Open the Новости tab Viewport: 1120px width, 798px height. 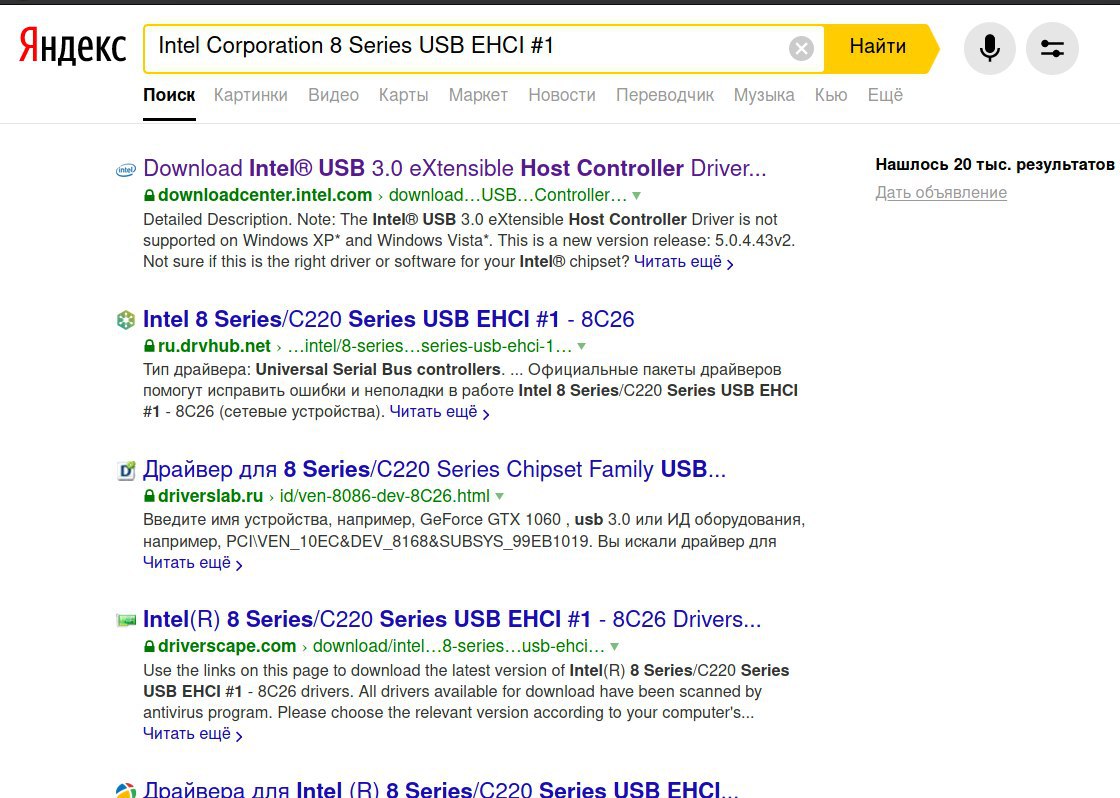coord(562,95)
